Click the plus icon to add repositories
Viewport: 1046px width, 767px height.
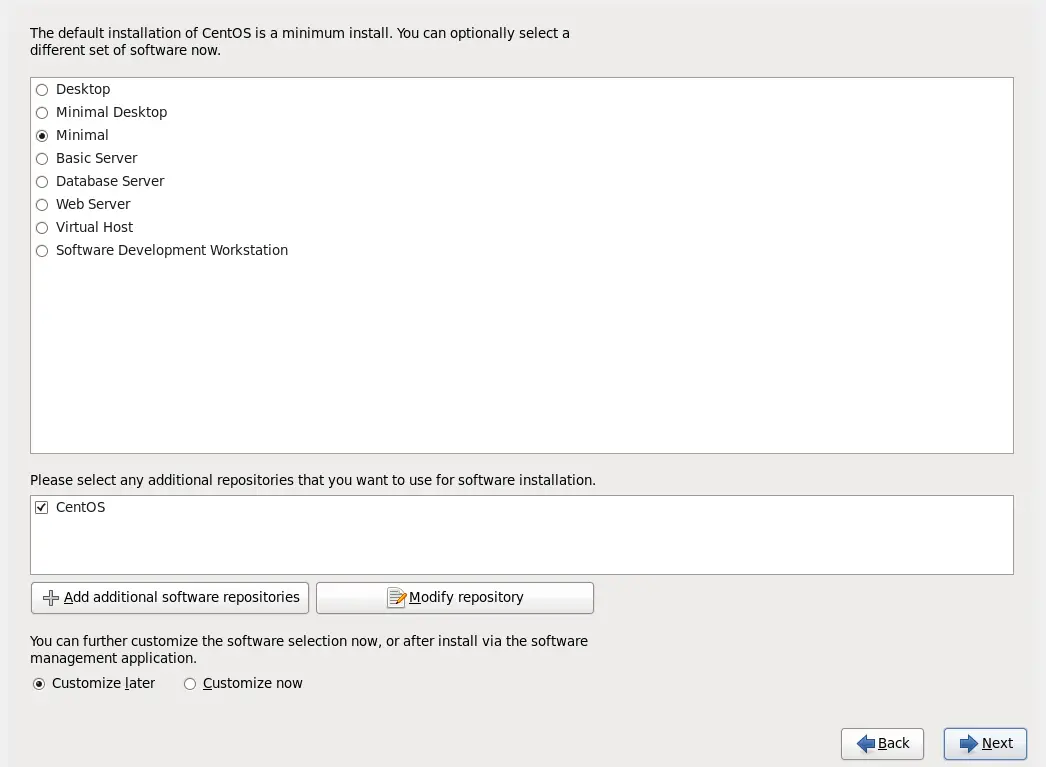click(51, 598)
